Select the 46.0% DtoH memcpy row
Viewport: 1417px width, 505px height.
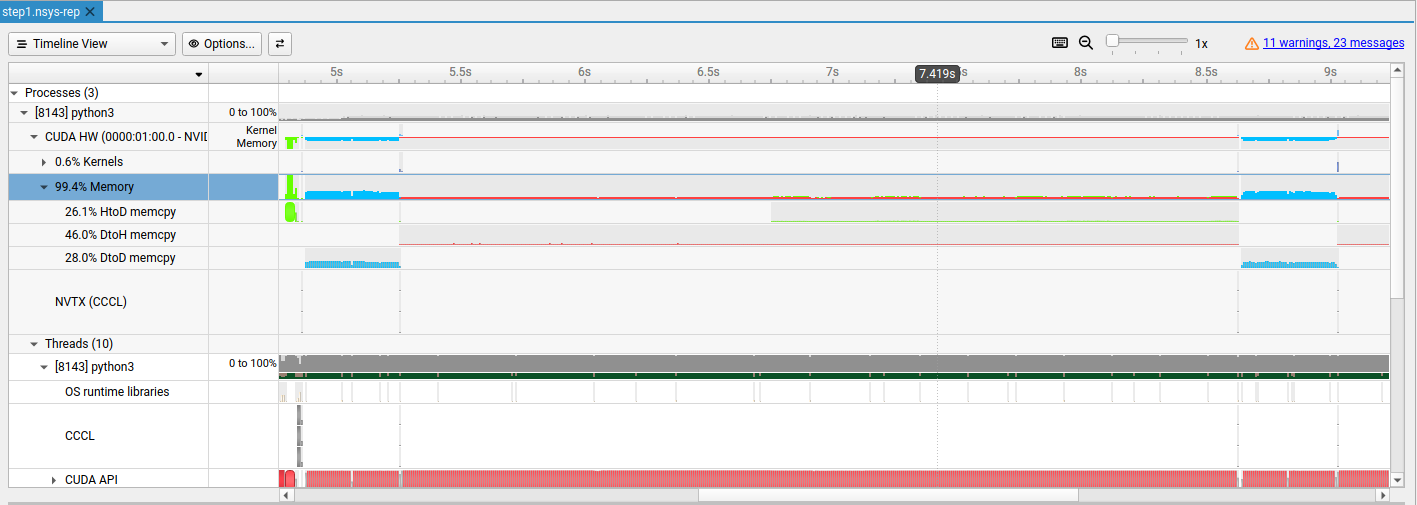point(120,235)
